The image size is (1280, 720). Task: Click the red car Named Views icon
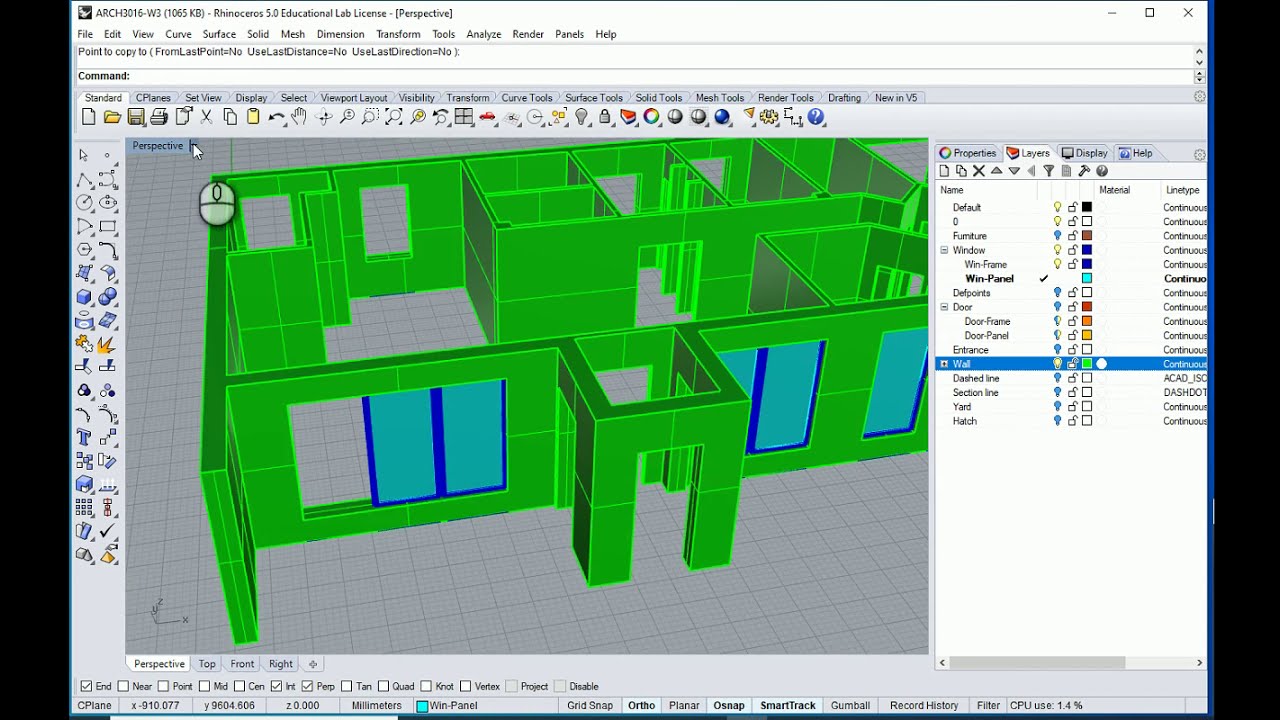point(488,117)
